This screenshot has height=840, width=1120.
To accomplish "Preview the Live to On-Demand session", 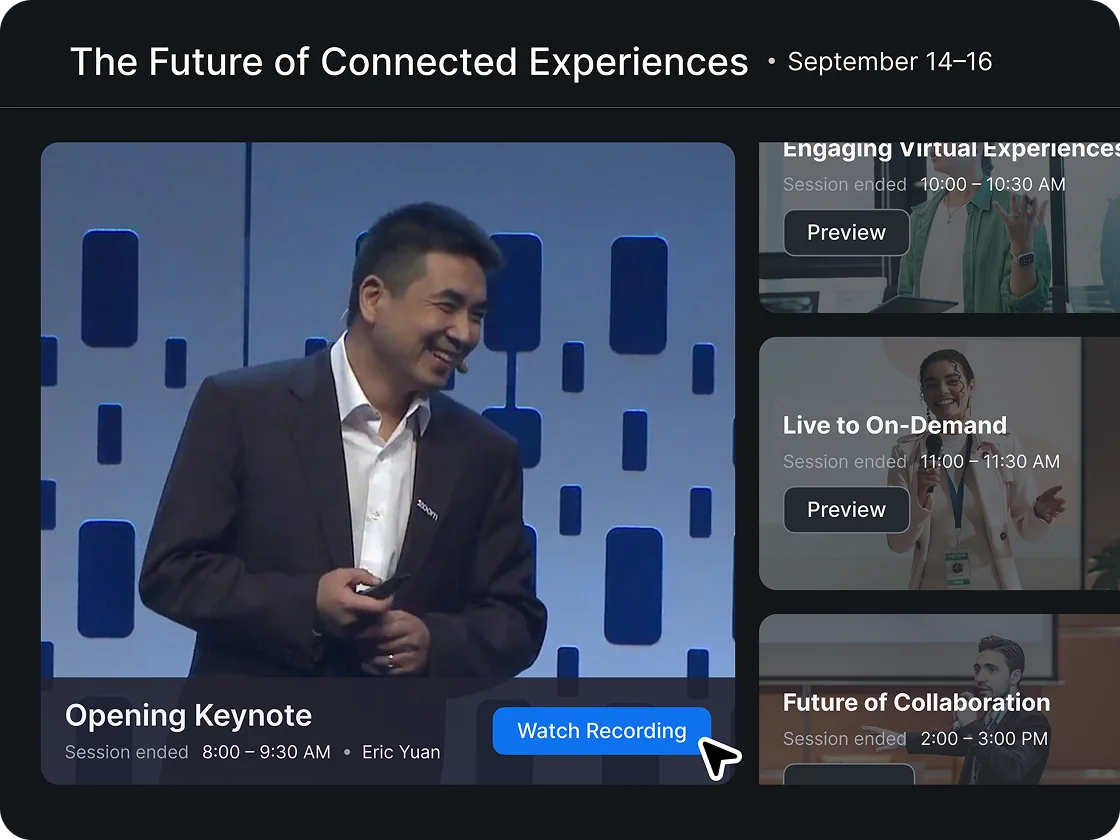I will [x=846, y=510].
